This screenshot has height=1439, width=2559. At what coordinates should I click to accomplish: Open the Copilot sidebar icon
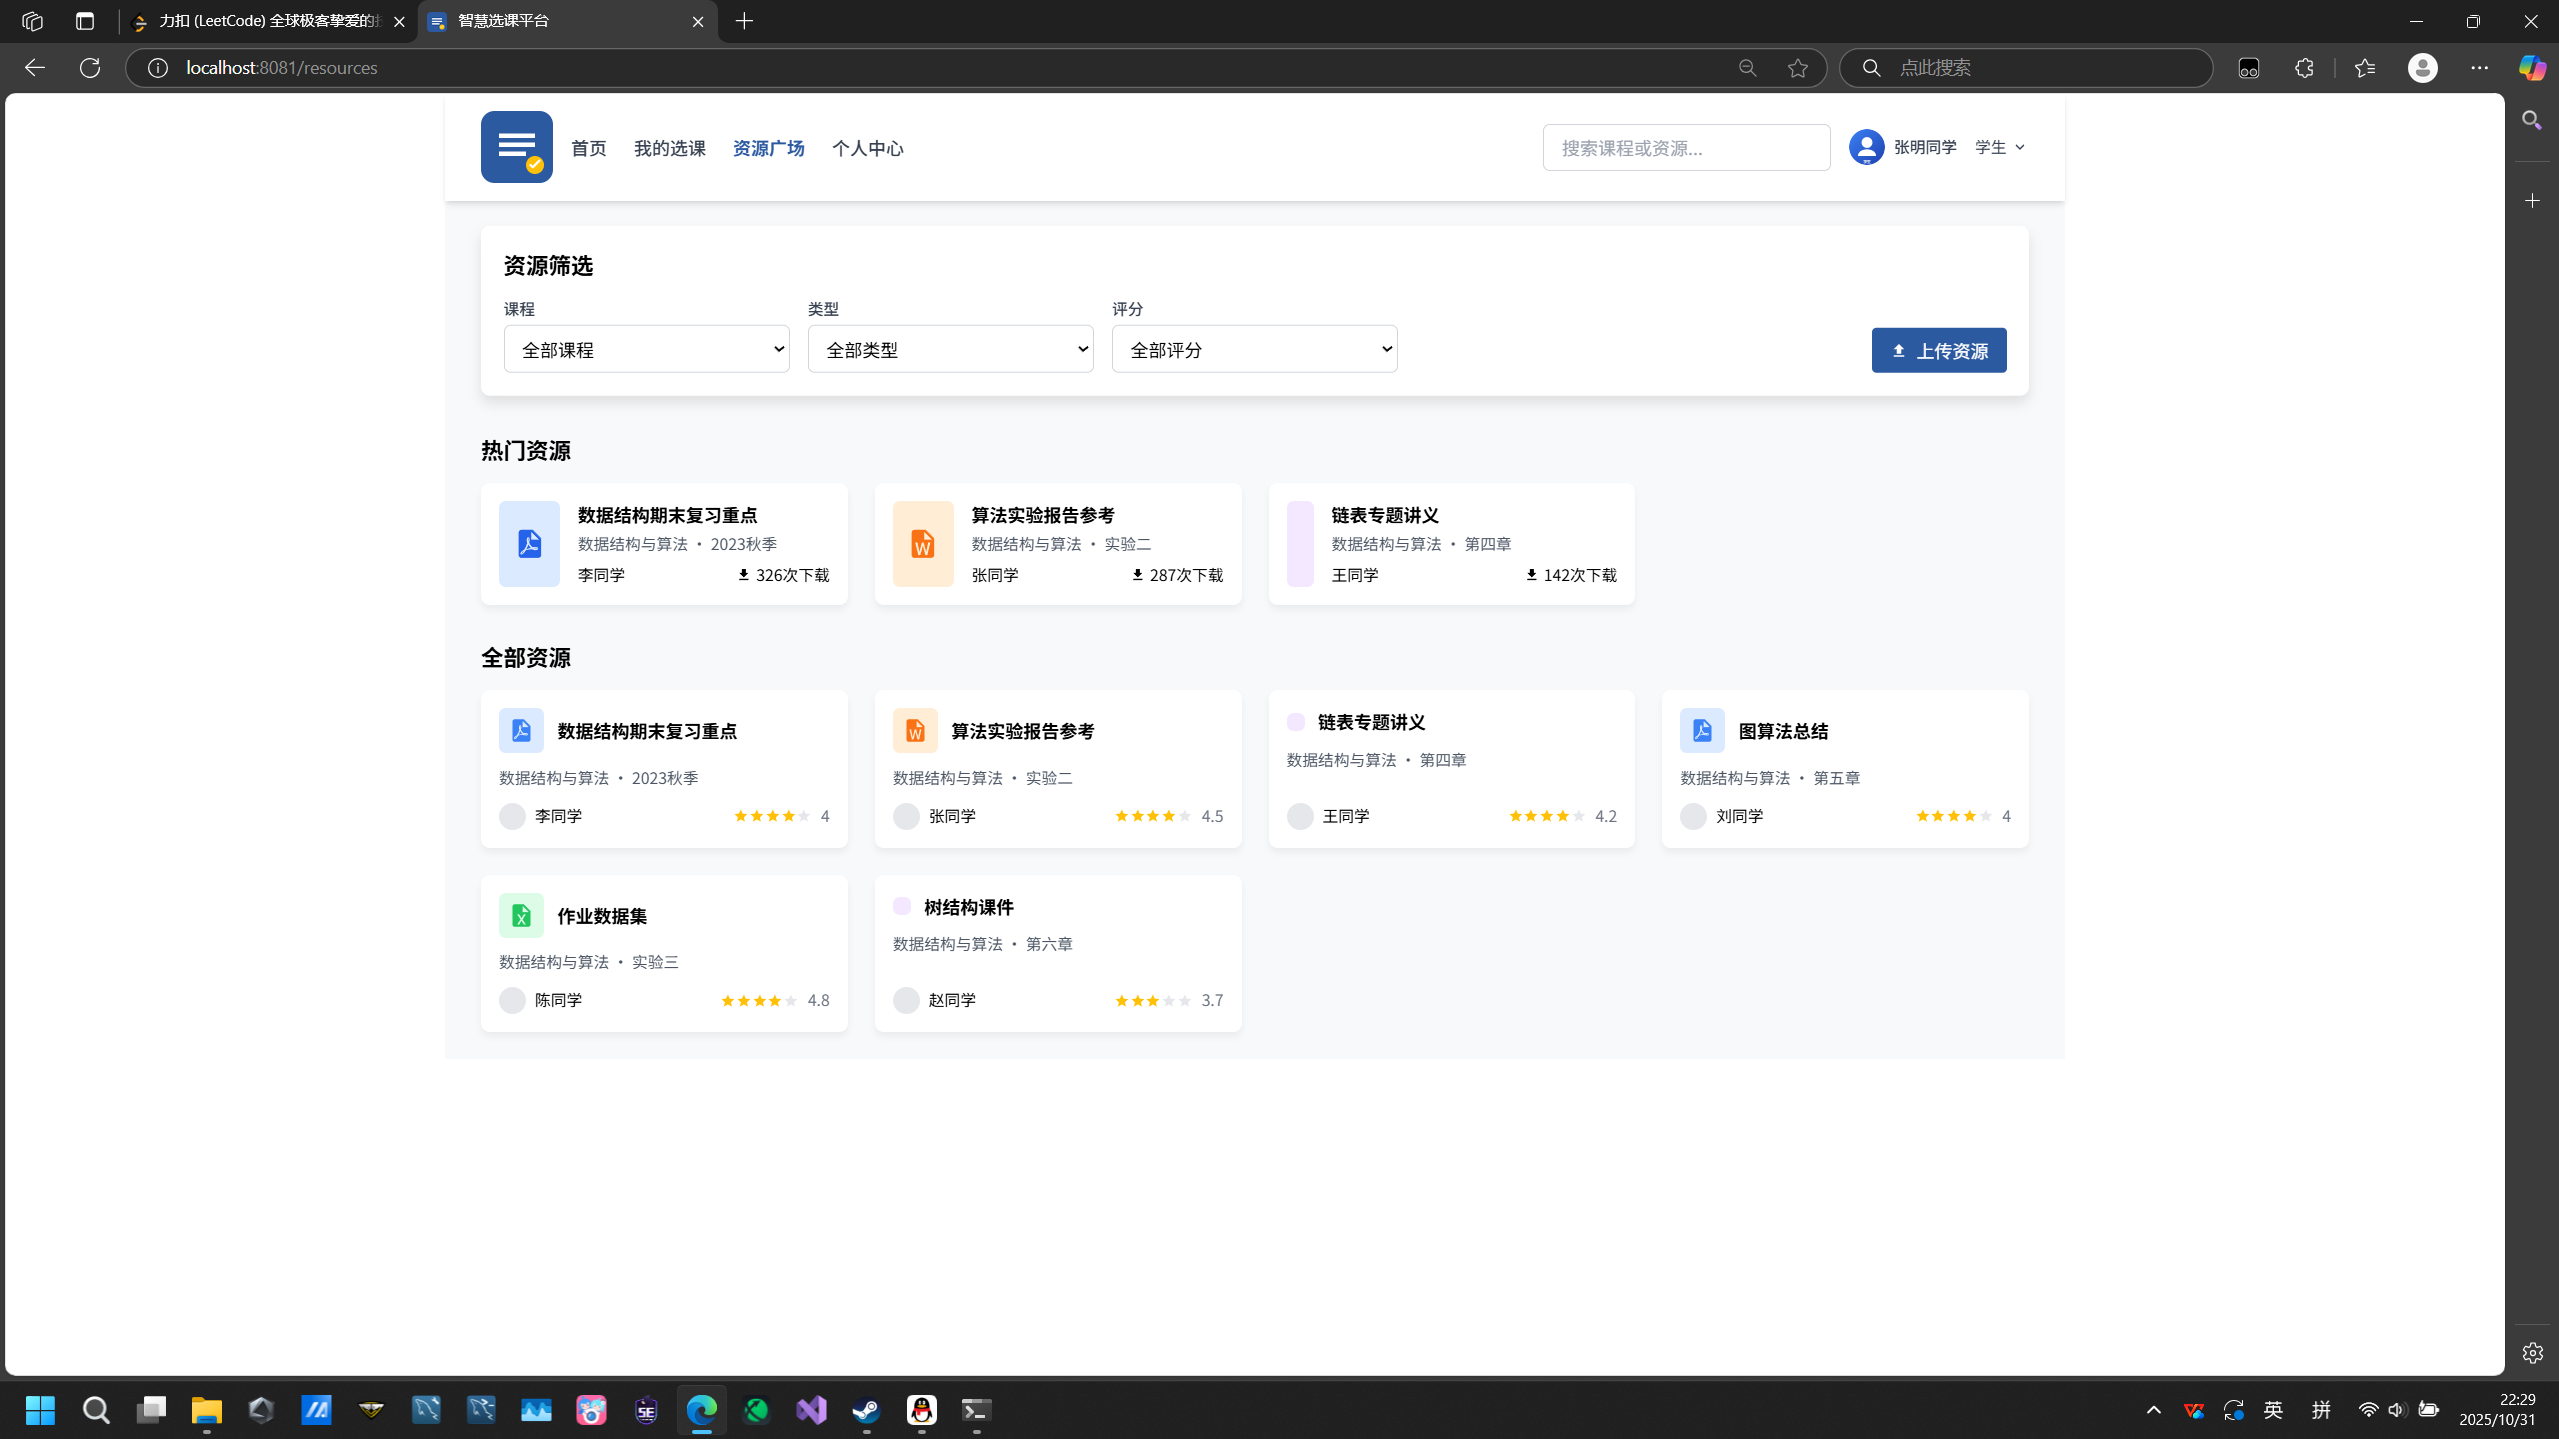click(2531, 67)
